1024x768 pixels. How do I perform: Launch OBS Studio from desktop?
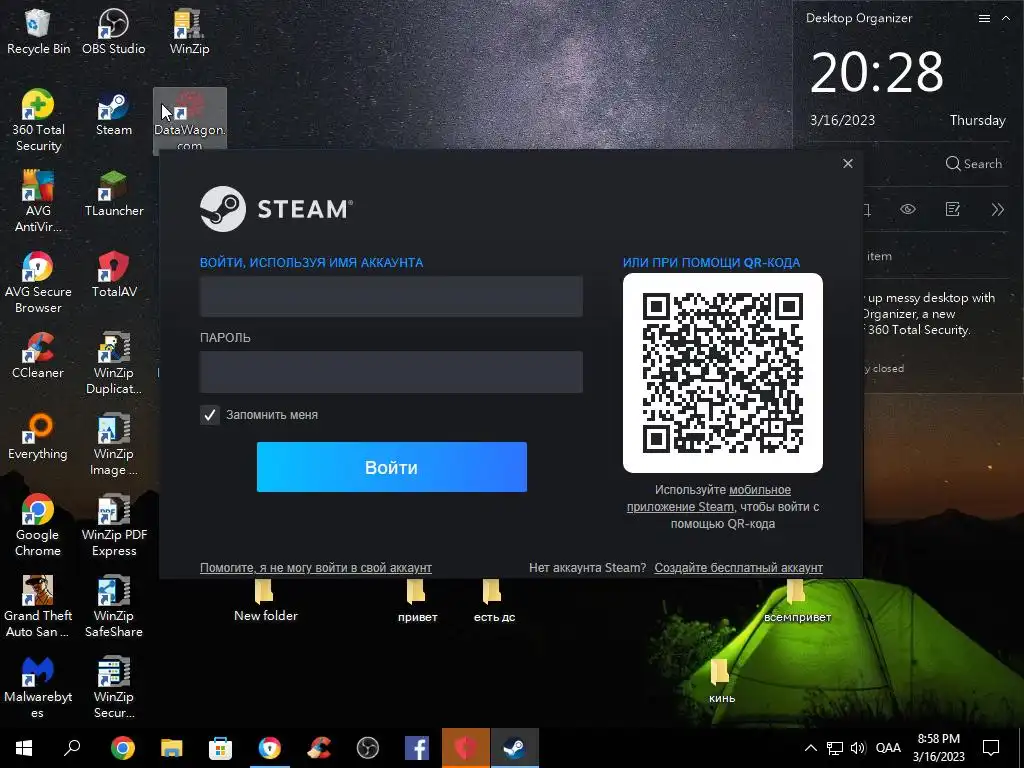pyautogui.click(x=114, y=31)
